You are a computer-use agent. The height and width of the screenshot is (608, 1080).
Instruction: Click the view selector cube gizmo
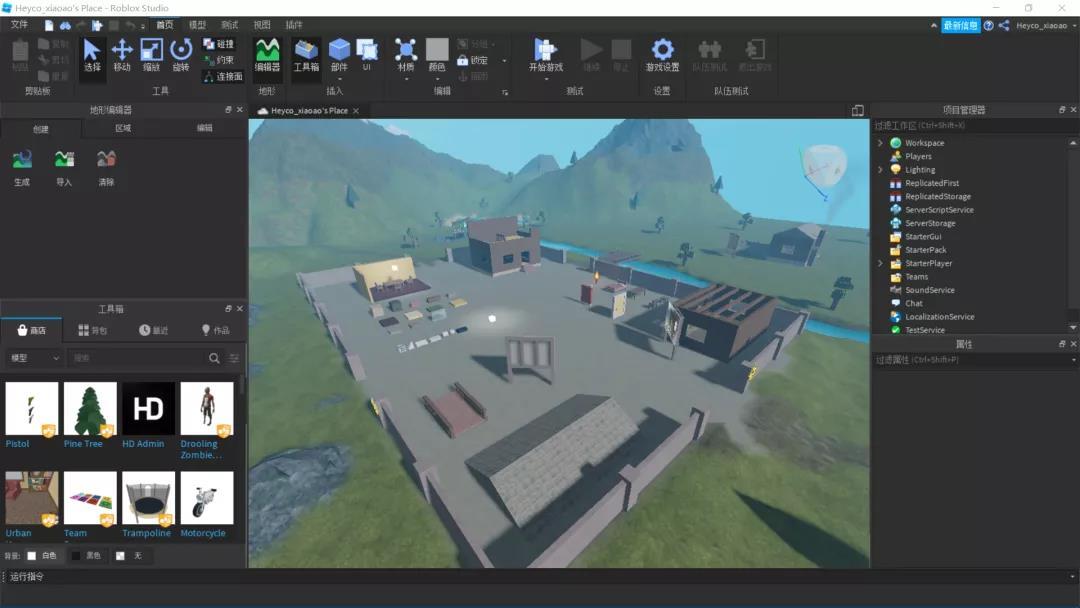tap(822, 165)
